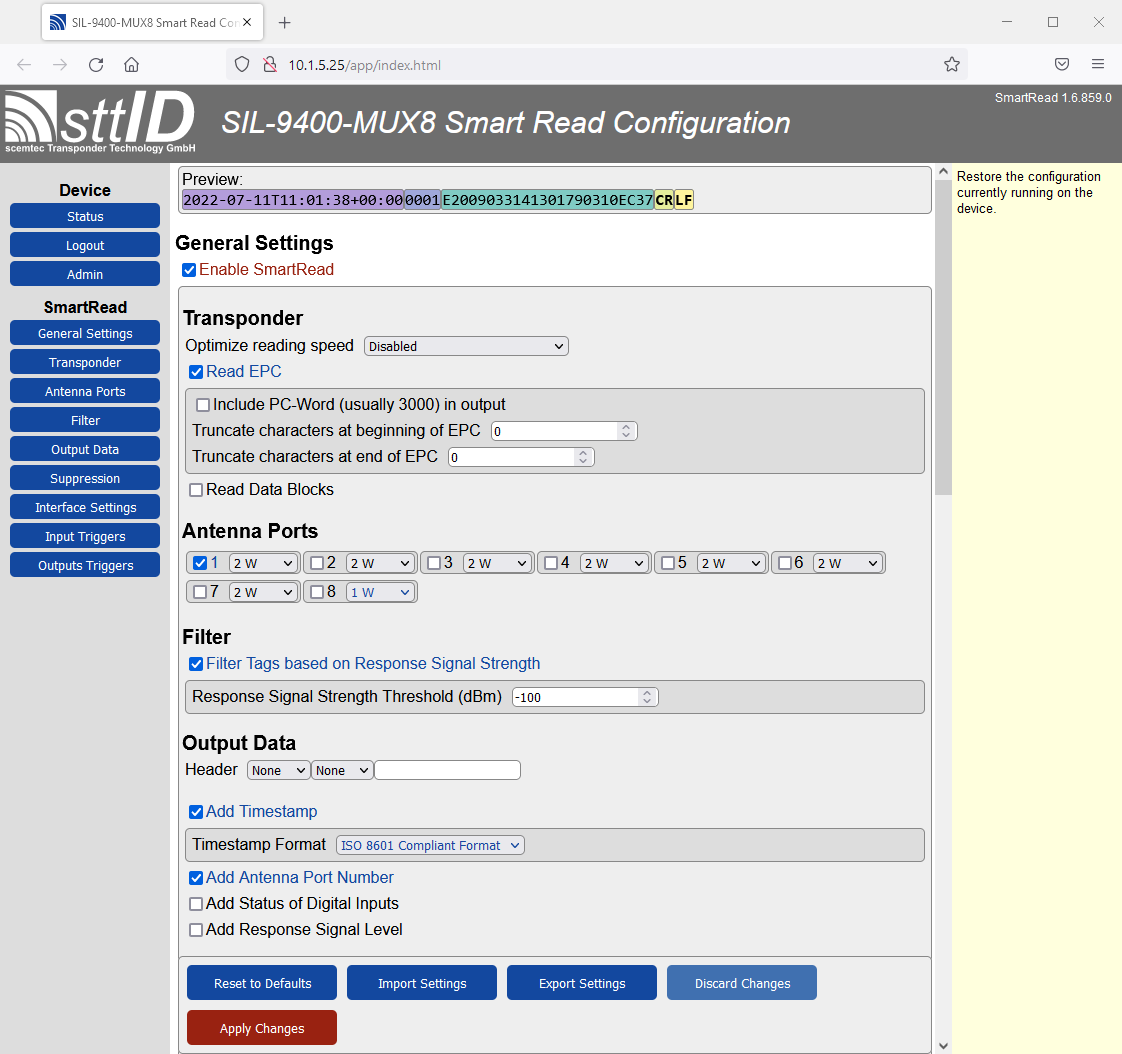Click the insecure connection padlock icon
The height and width of the screenshot is (1054, 1122).
[x=270, y=65]
